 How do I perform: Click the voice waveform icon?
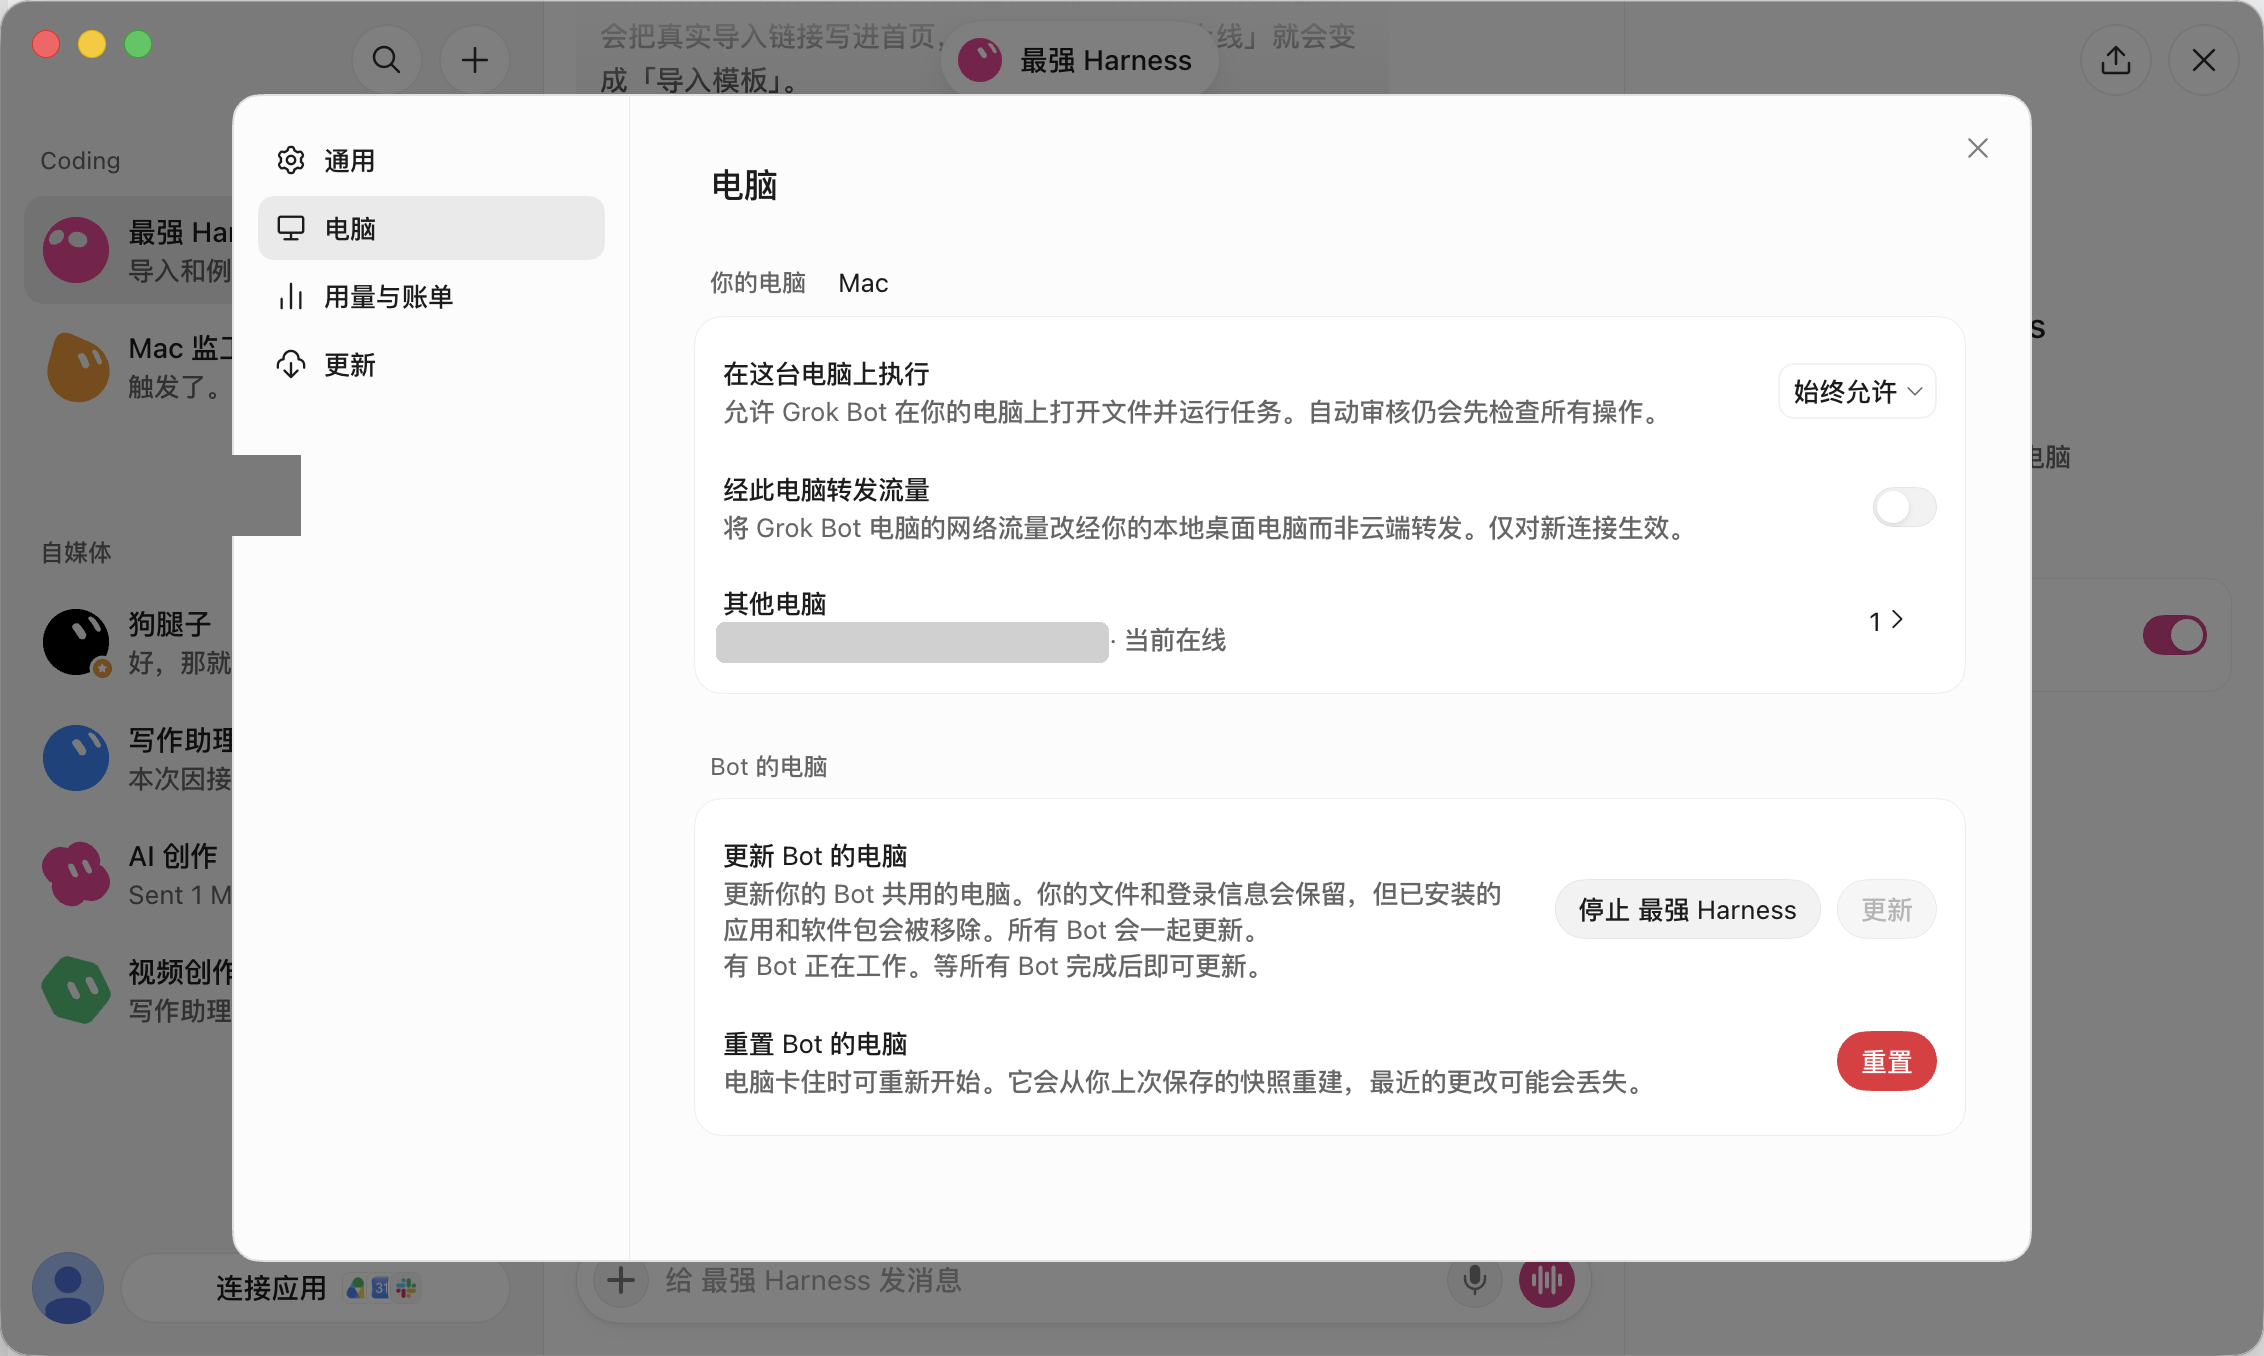point(1546,1280)
